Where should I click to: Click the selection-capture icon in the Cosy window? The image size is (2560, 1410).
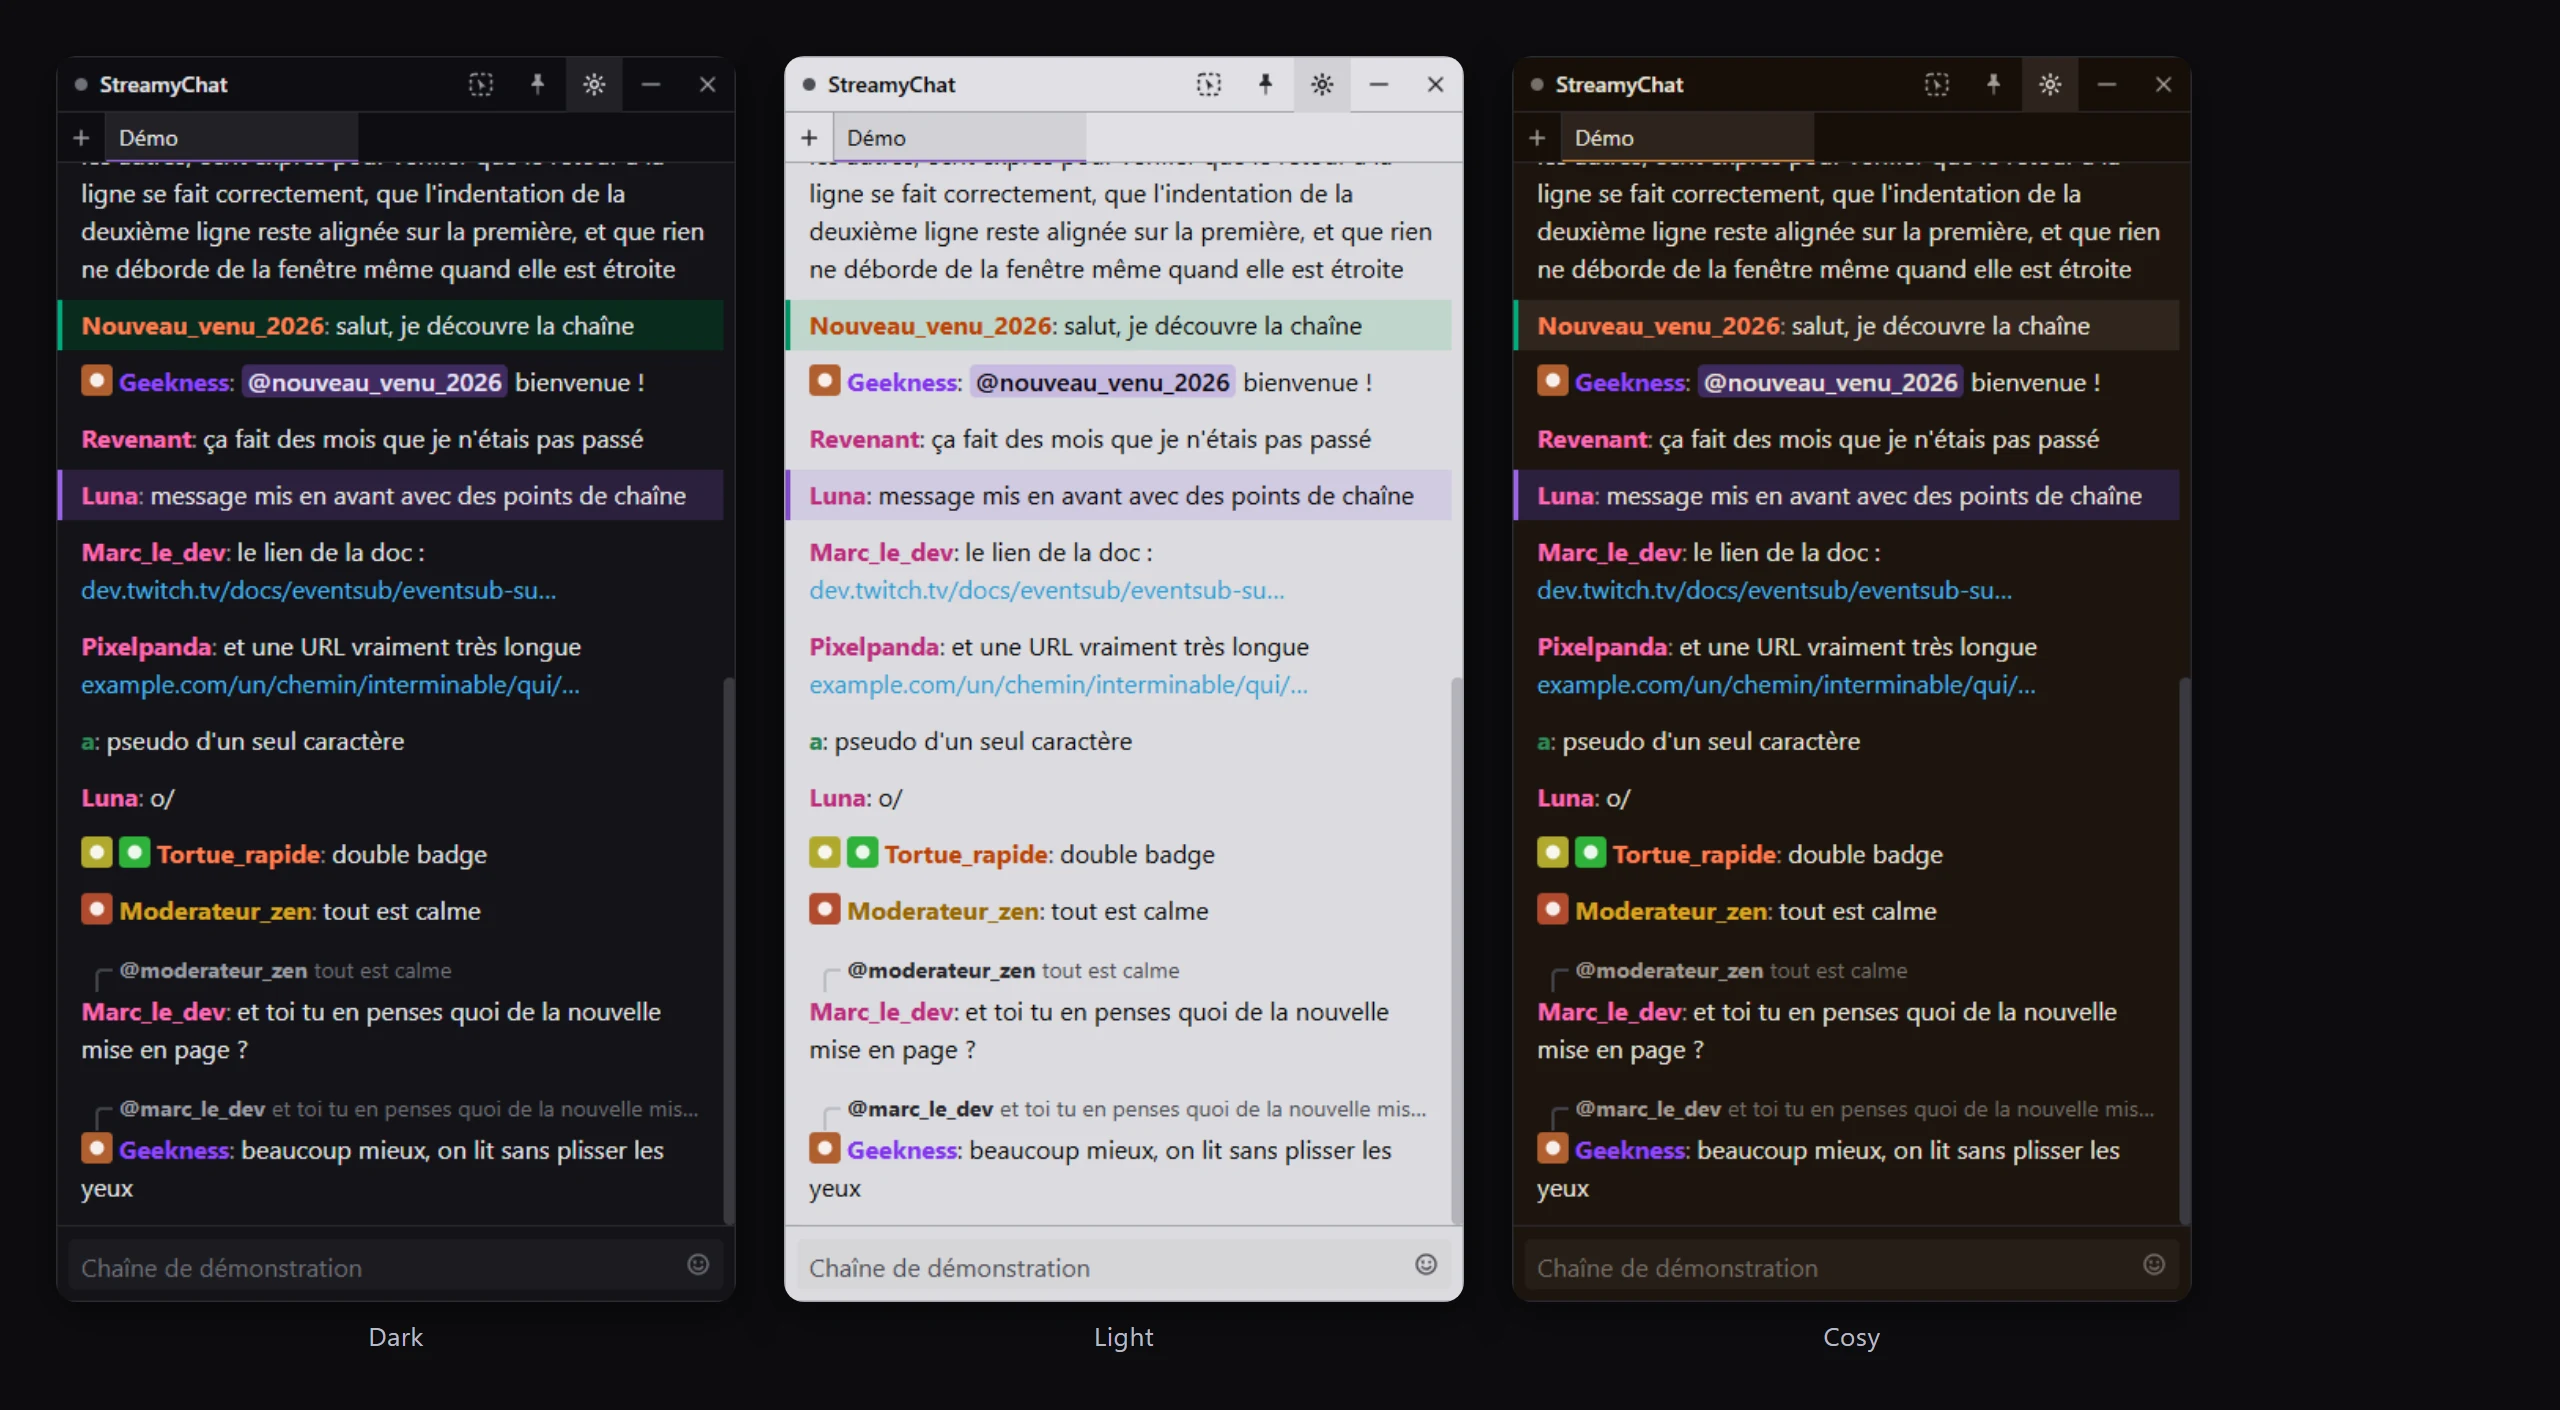1937,85
